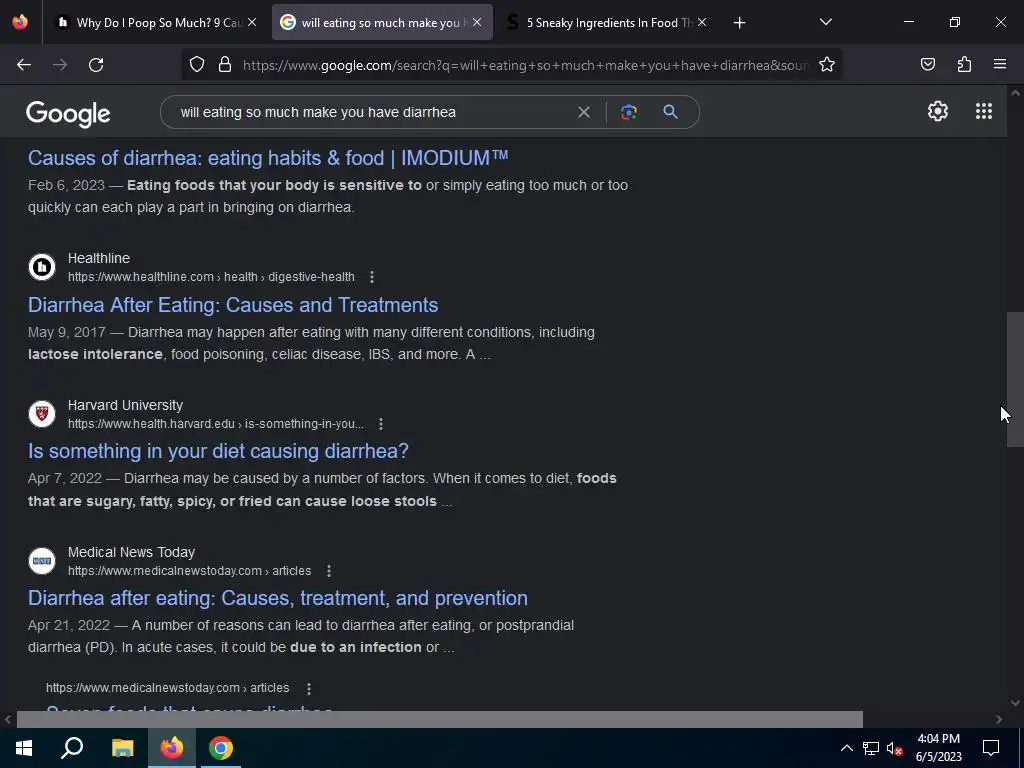Close the Google search tab

coord(477,22)
